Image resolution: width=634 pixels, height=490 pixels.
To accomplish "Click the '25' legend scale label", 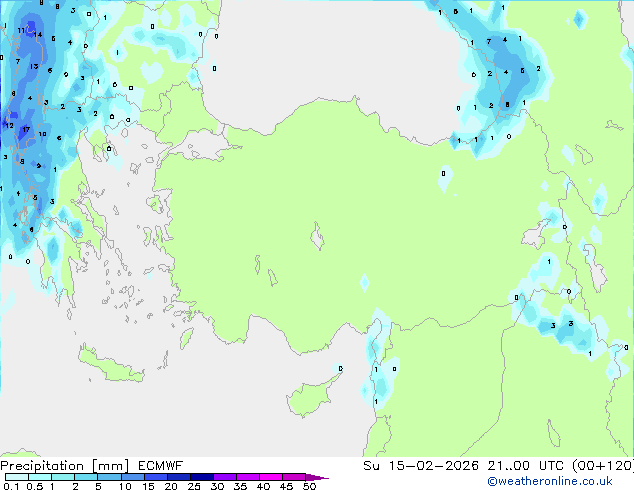I will tap(194, 486).
